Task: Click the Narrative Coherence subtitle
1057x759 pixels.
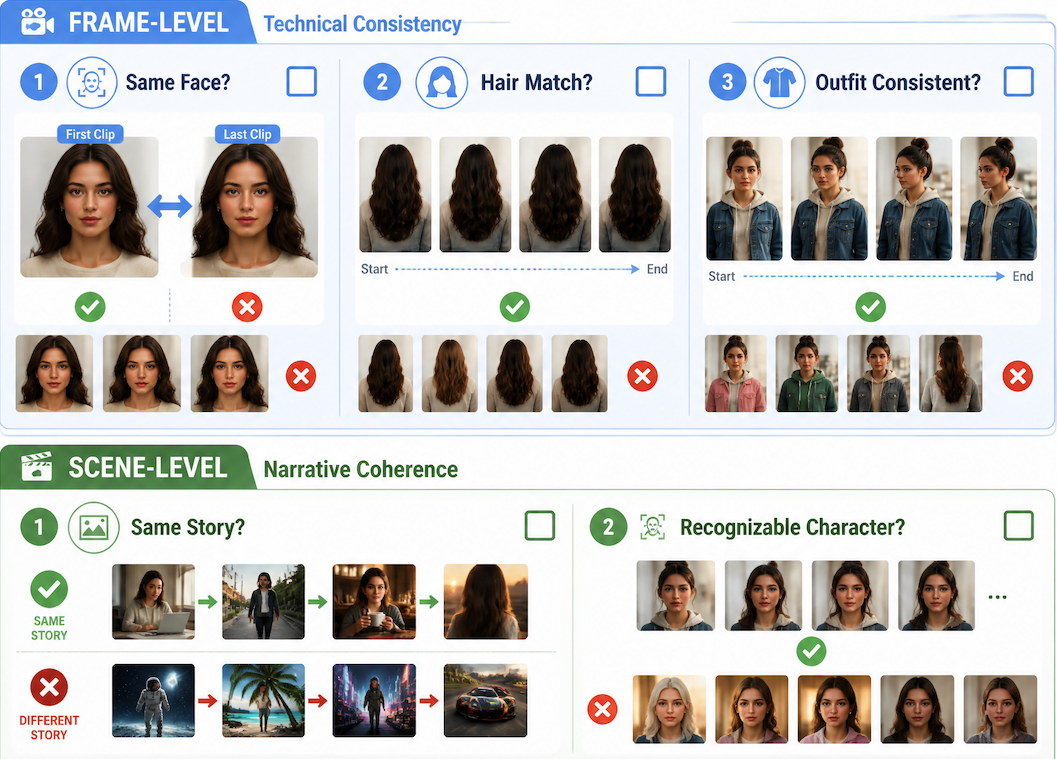Action: coord(361,469)
